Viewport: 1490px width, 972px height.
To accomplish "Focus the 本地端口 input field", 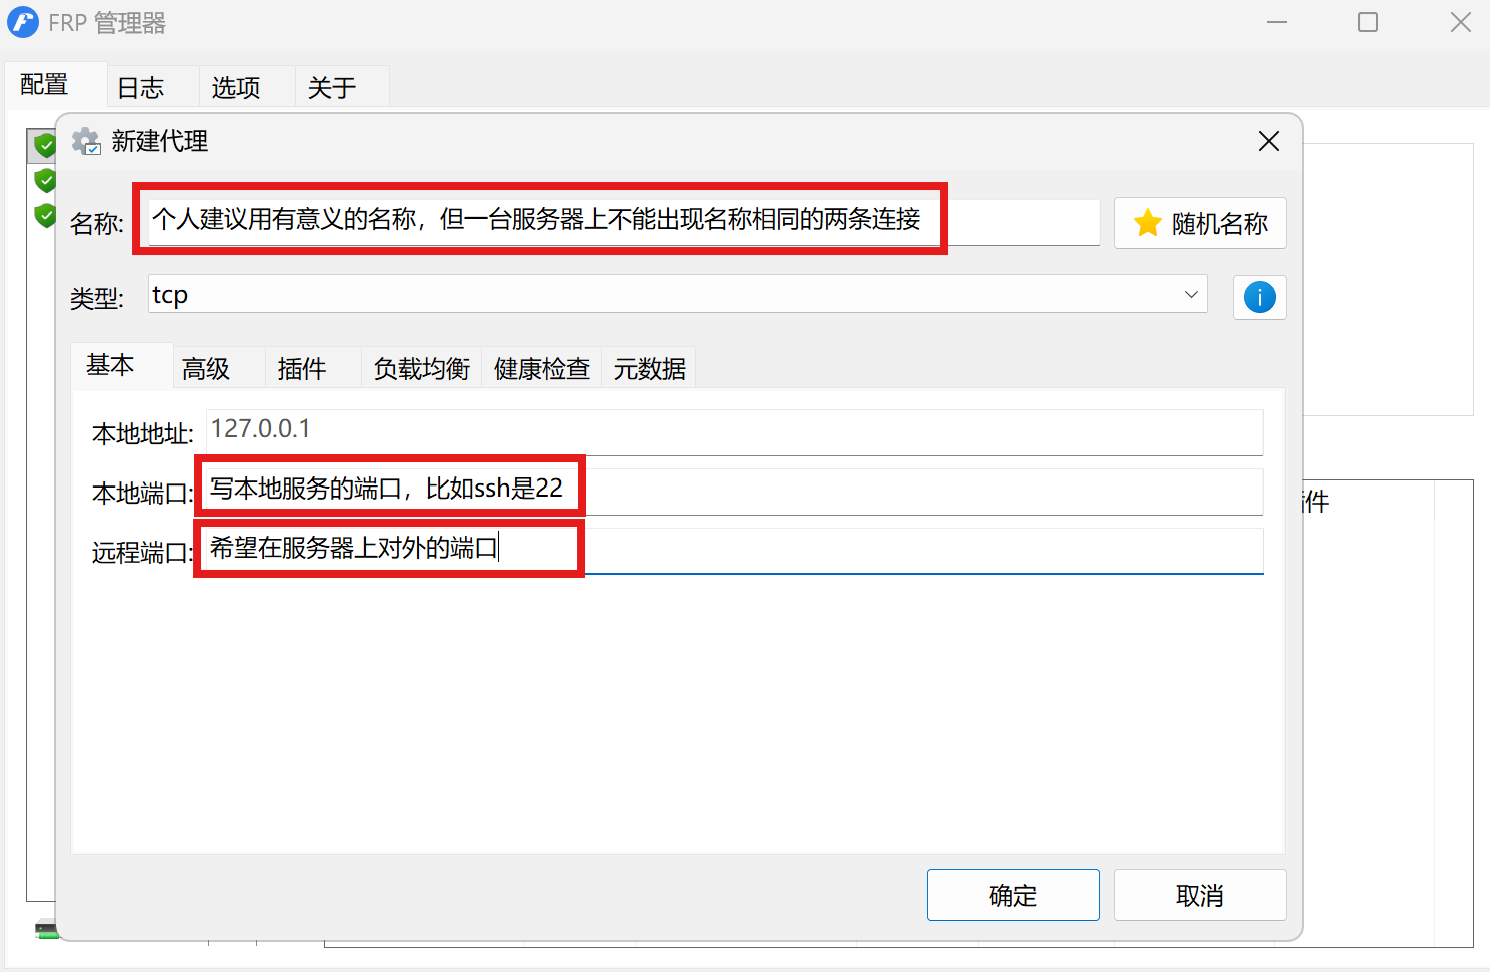I will point(735,491).
